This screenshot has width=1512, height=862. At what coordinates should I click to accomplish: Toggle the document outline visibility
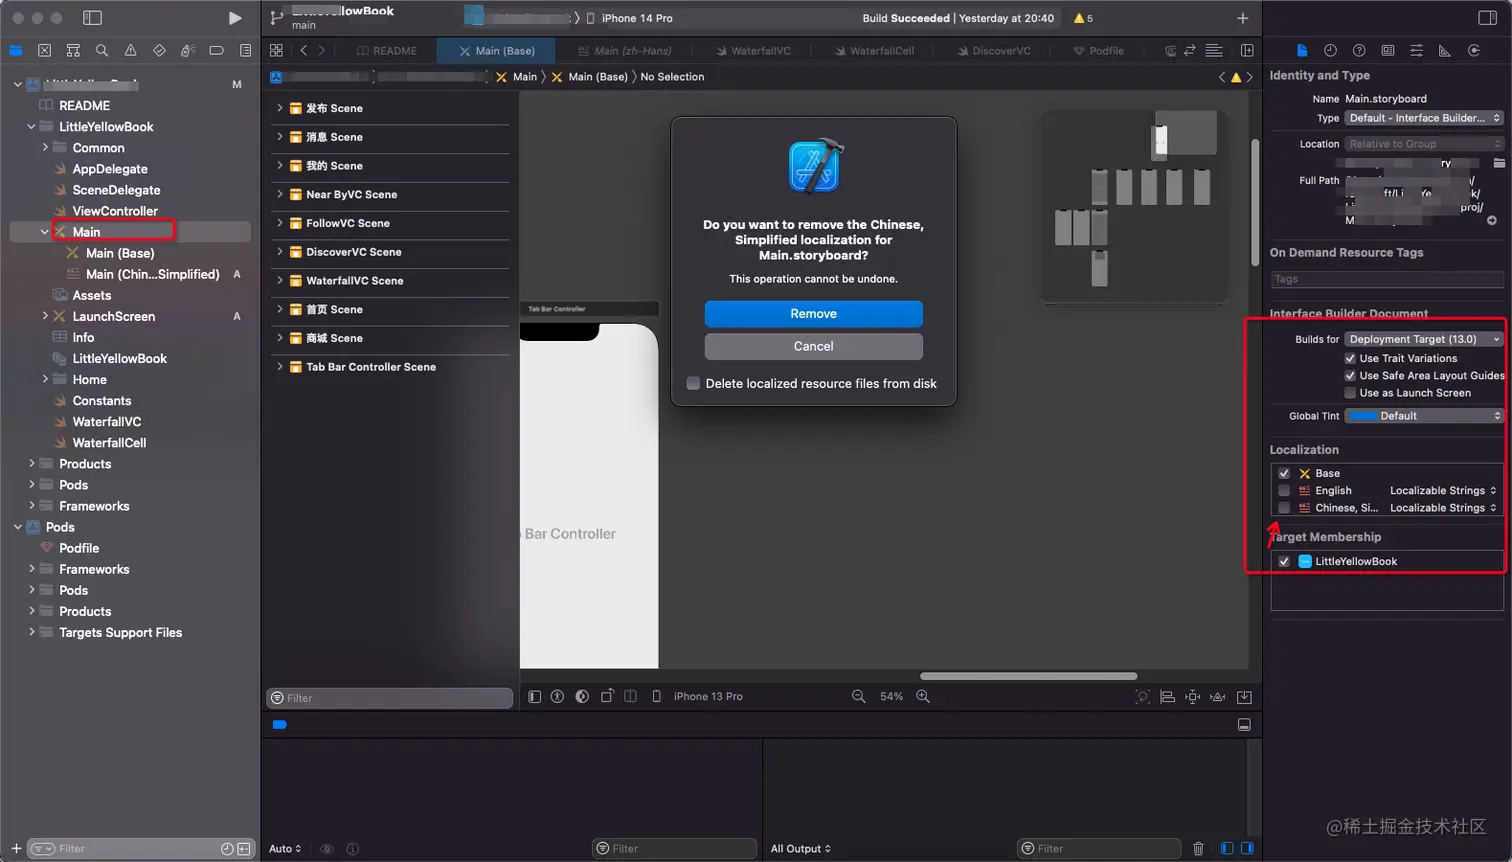(x=535, y=696)
